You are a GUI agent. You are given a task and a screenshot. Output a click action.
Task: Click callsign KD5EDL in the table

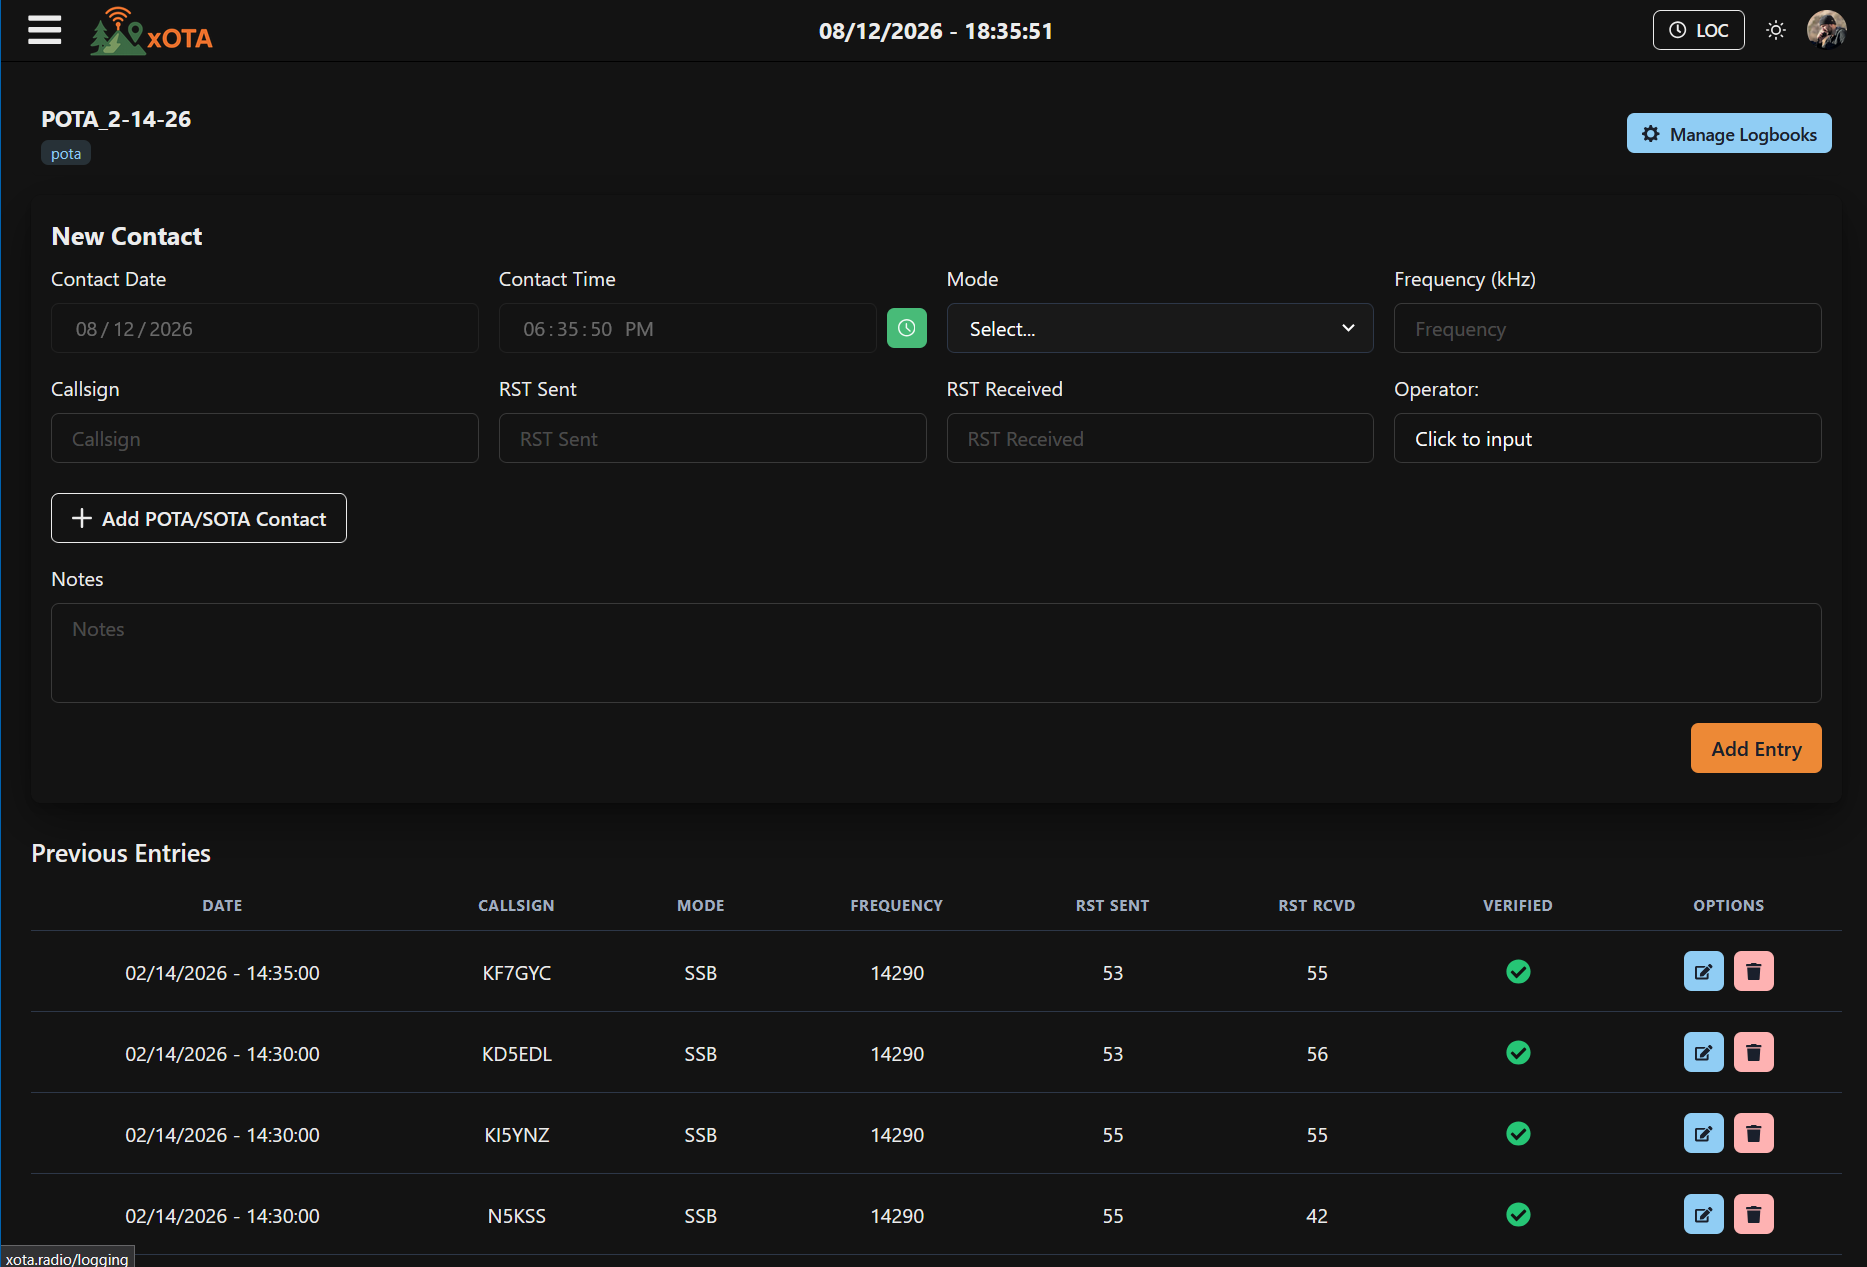point(516,1054)
